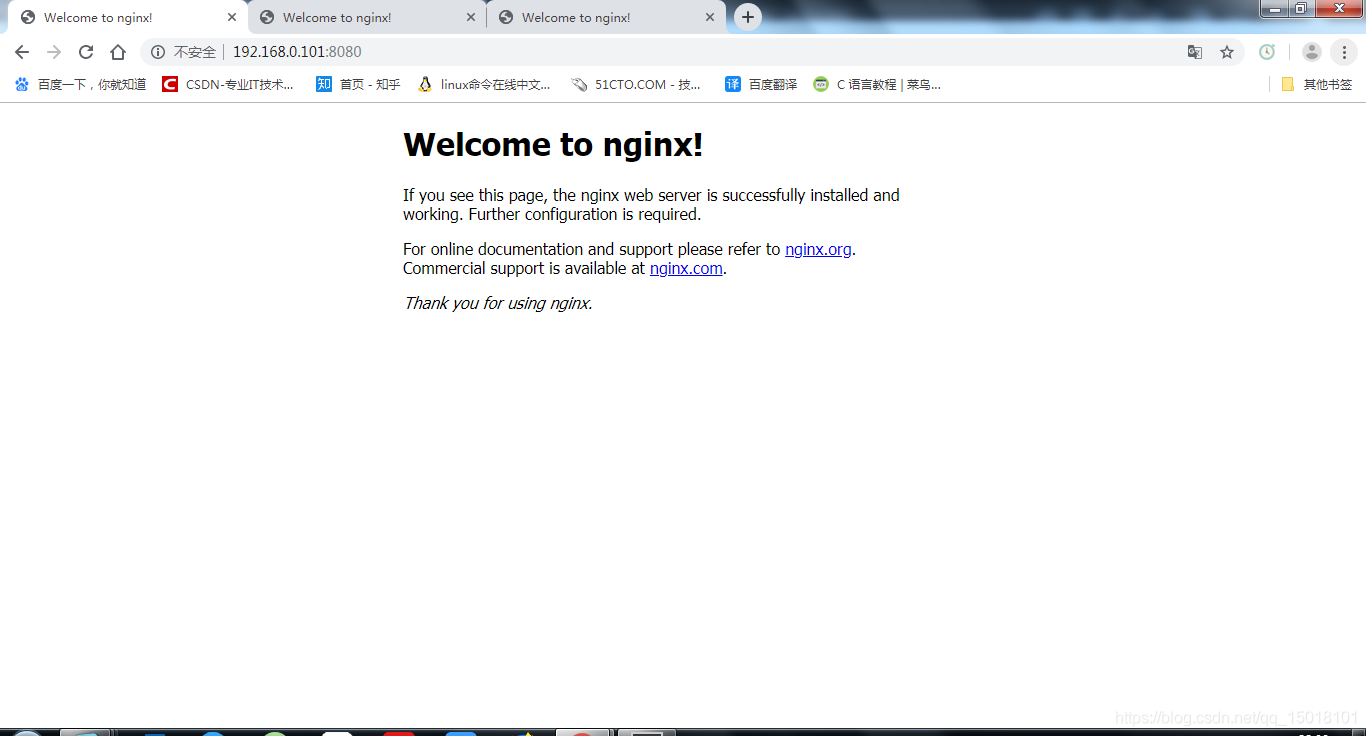Bookmark this page with the star icon

coord(1227,52)
